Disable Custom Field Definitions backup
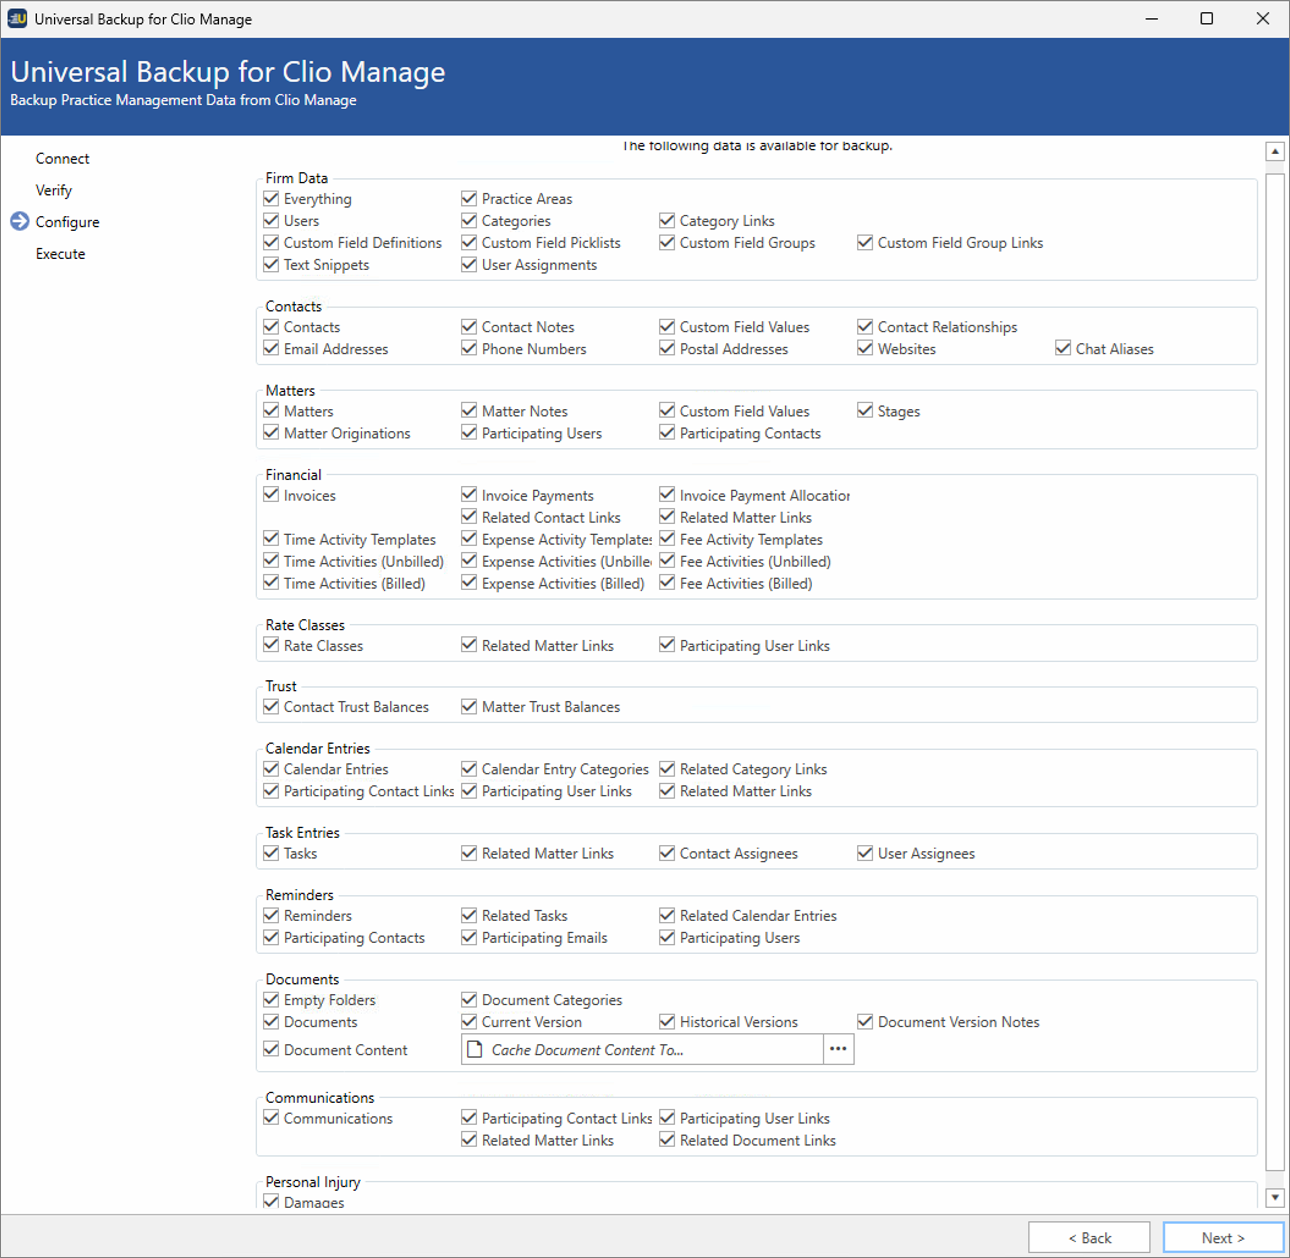1290x1258 pixels. tap(271, 242)
